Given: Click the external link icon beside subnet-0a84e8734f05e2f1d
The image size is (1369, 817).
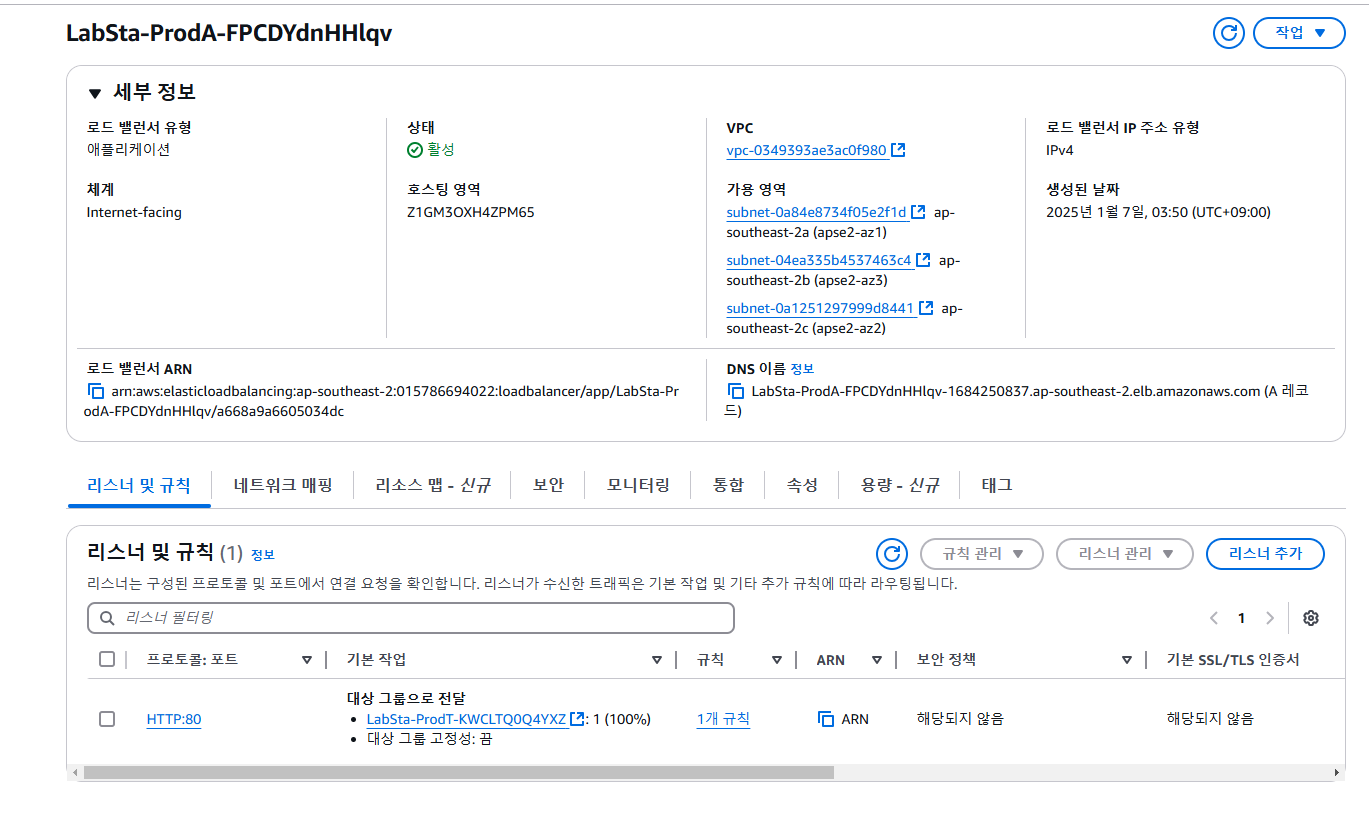Looking at the screenshot, I should pos(918,212).
